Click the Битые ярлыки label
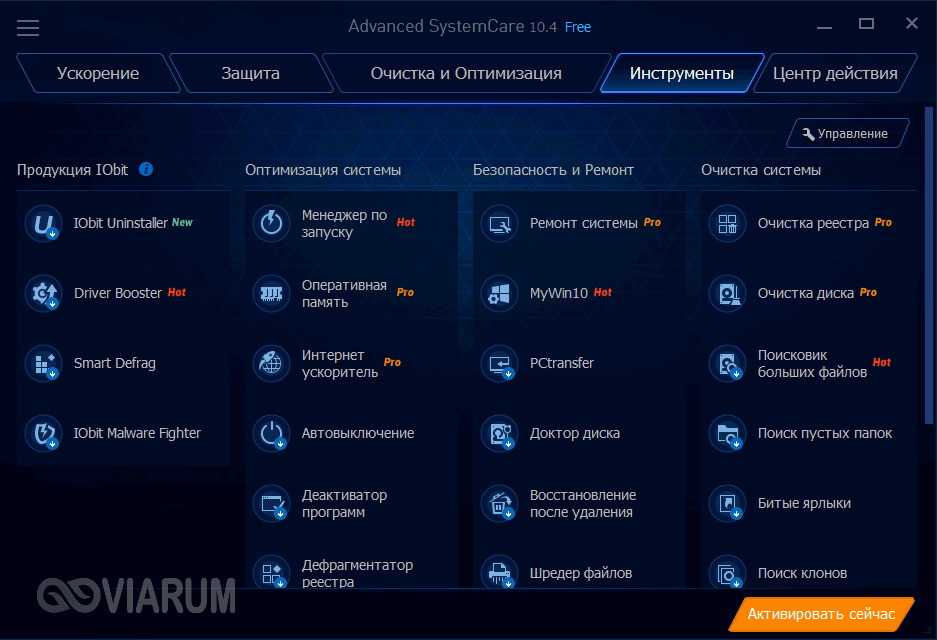This screenshot has width=937, height=640. [804, 503]
